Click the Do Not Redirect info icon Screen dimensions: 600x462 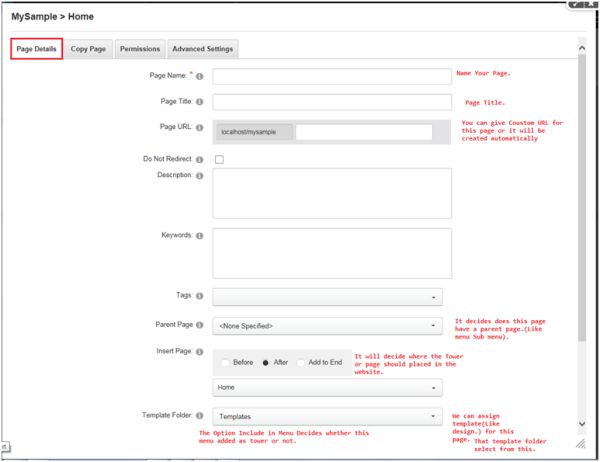(x=199, y=159)
